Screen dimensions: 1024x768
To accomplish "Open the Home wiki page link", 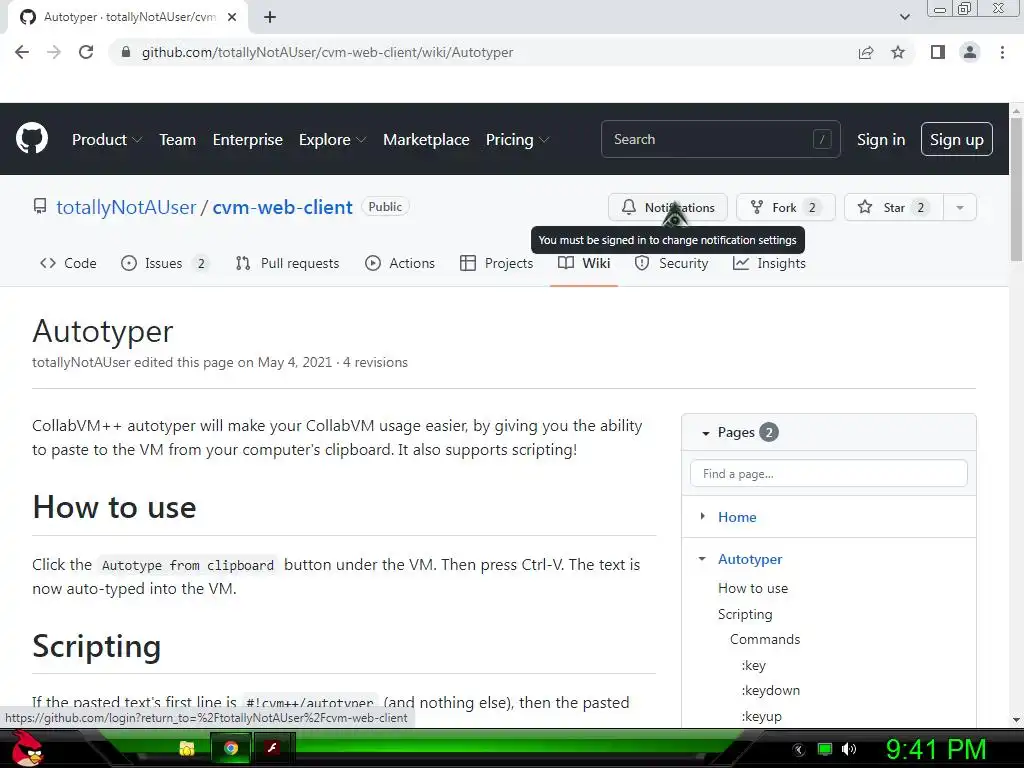I will [737, 517].
